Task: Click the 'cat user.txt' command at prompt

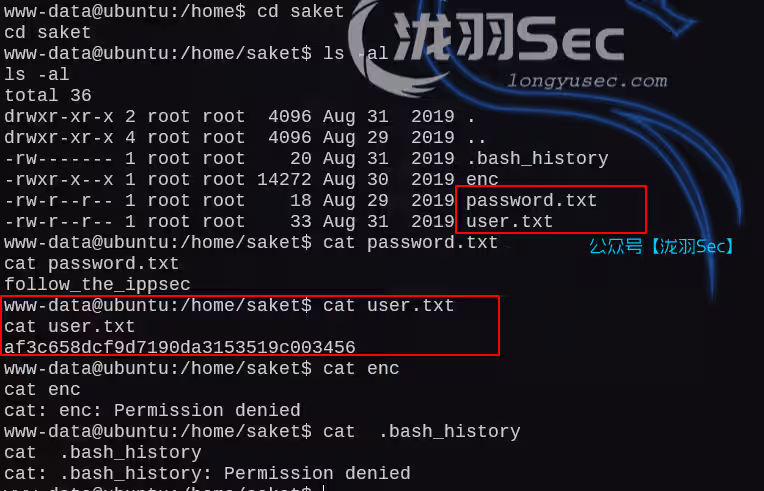Action: pos(388,305)
